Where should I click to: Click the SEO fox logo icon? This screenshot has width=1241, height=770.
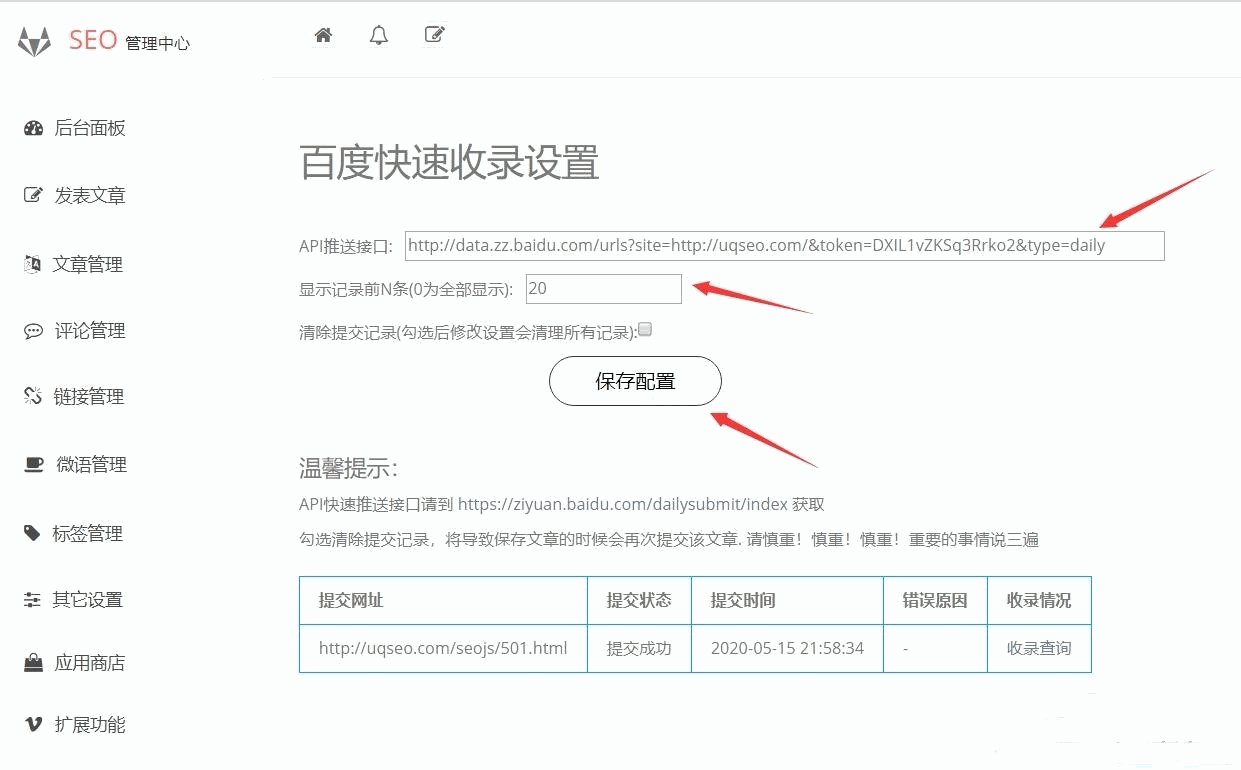point(35,42)
